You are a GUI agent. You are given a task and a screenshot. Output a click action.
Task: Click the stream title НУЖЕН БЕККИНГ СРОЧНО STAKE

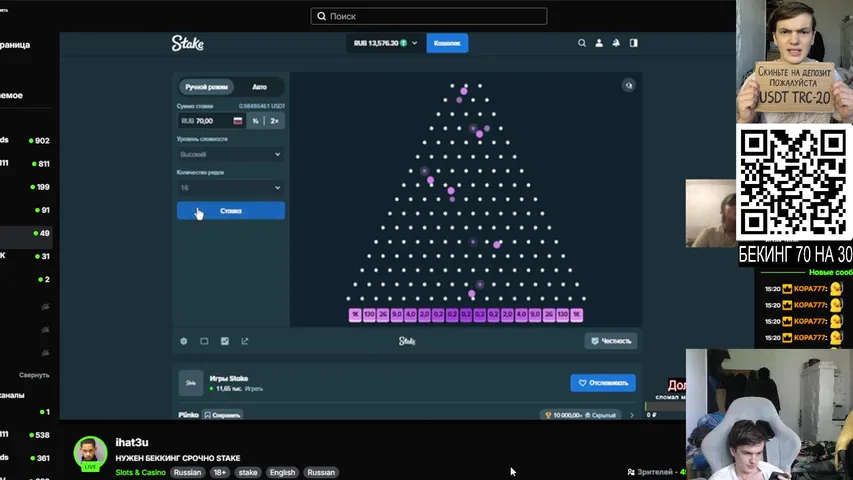[x=178, y=458]
